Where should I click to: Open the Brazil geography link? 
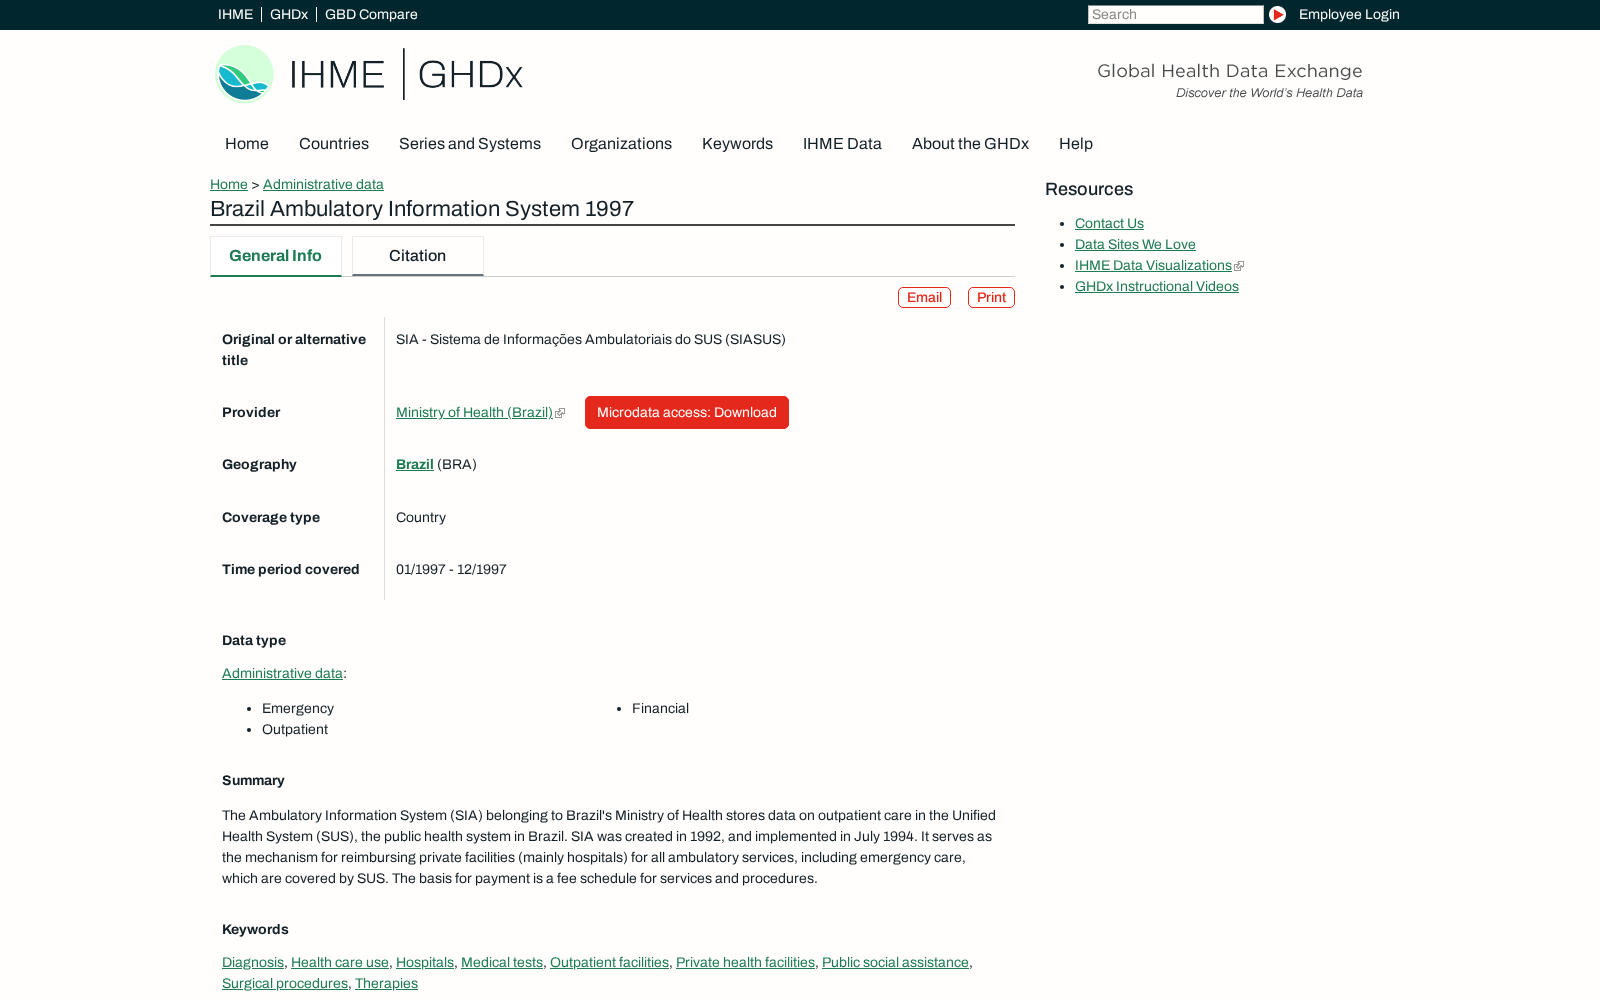click(x=415, y=464)
